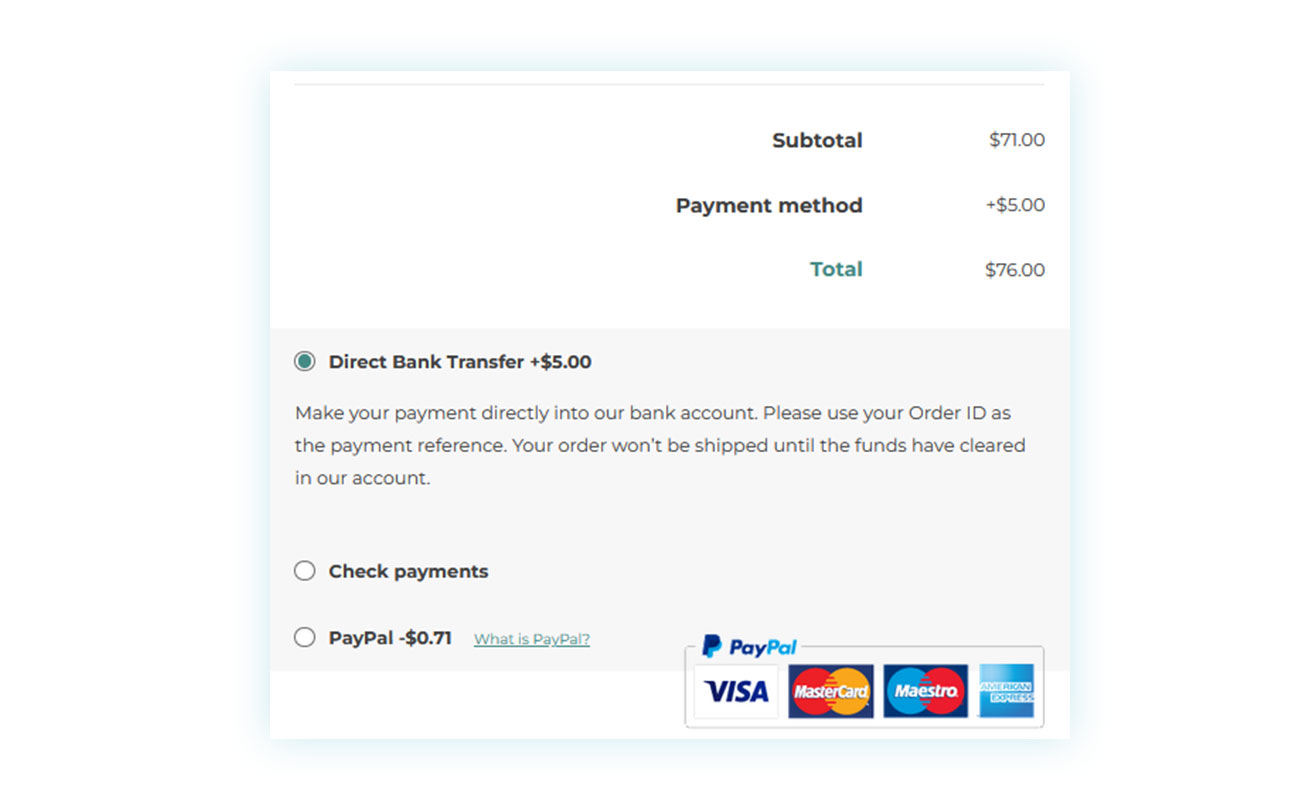Click the Payment method fee +$5.00
This screenshot has height=810, width=1300.
point(1015,205)
